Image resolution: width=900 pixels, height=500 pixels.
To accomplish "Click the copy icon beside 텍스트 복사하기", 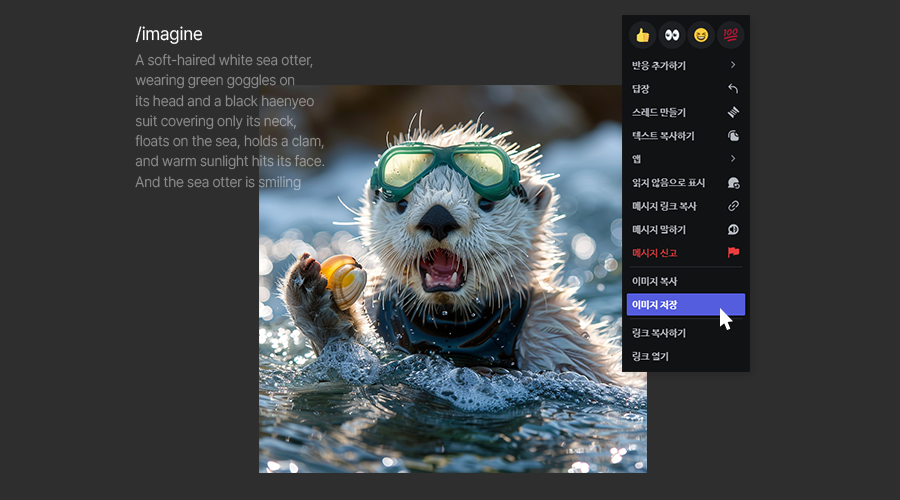I will pyautogui.click(x=733, y=136).
